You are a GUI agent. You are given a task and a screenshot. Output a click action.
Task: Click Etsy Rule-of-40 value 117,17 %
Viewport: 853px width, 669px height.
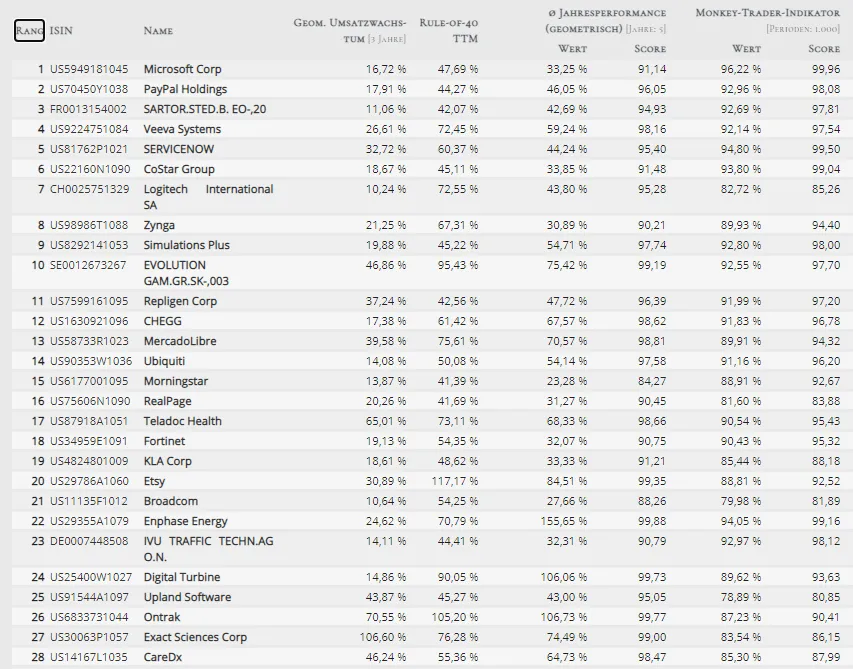(x=455, y=481)
